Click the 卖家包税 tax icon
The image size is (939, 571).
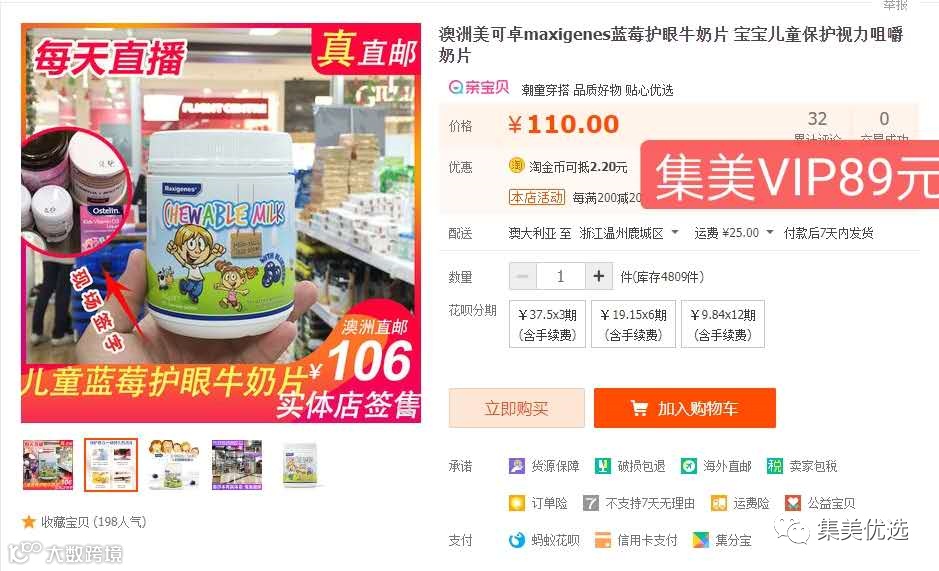pos(775,466)
